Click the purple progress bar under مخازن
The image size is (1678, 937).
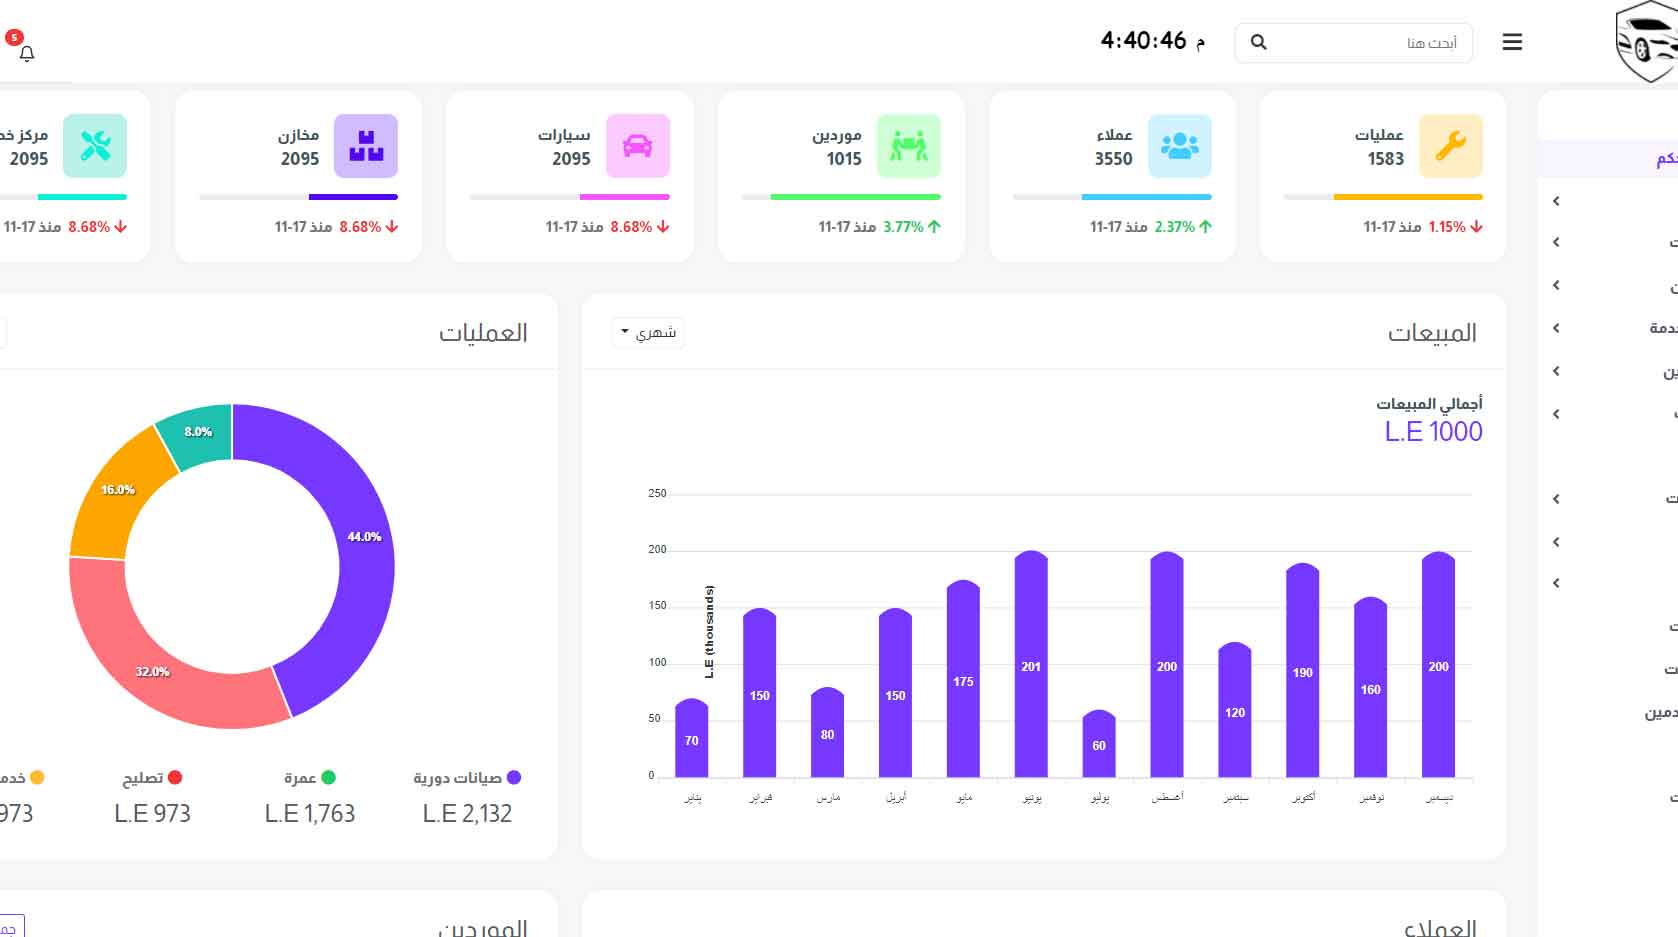point(354,197)
